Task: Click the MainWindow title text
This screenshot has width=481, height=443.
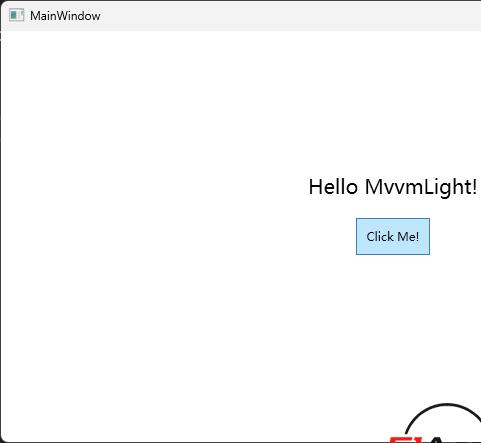Action: click(x=65, y=16)
